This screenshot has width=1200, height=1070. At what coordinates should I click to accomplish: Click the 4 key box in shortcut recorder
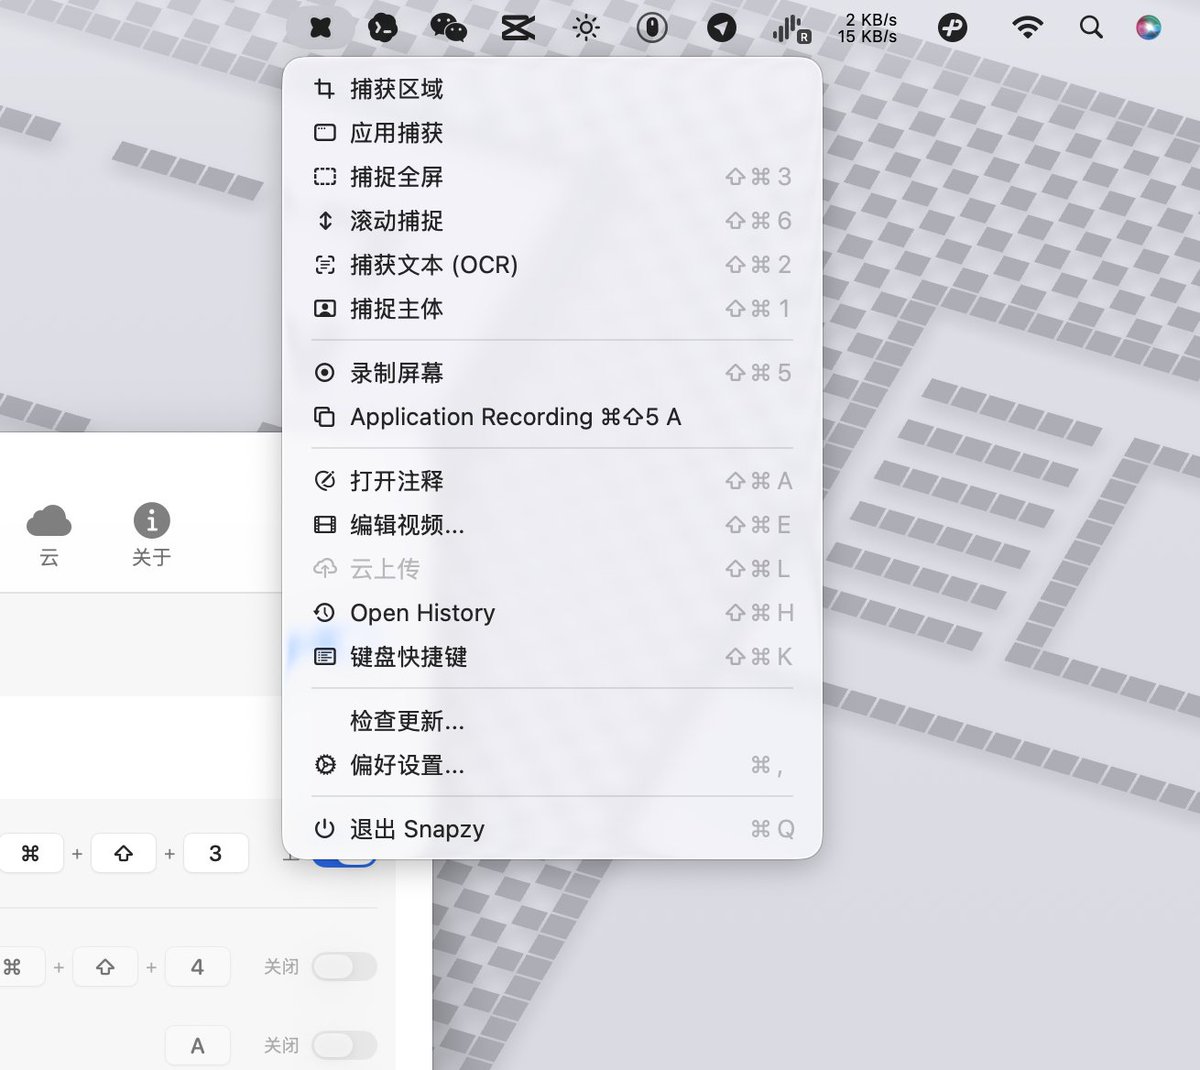tap(197, 967)
